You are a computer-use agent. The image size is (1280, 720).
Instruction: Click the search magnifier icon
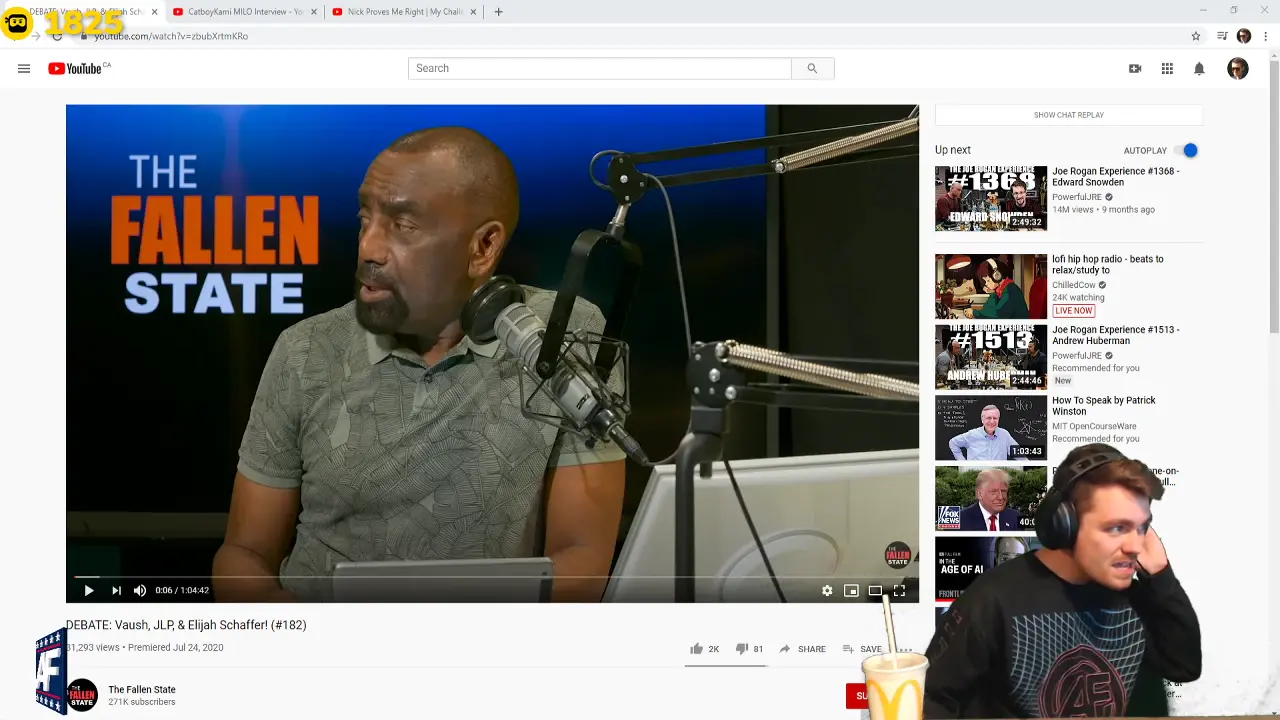tap(811, 68)
